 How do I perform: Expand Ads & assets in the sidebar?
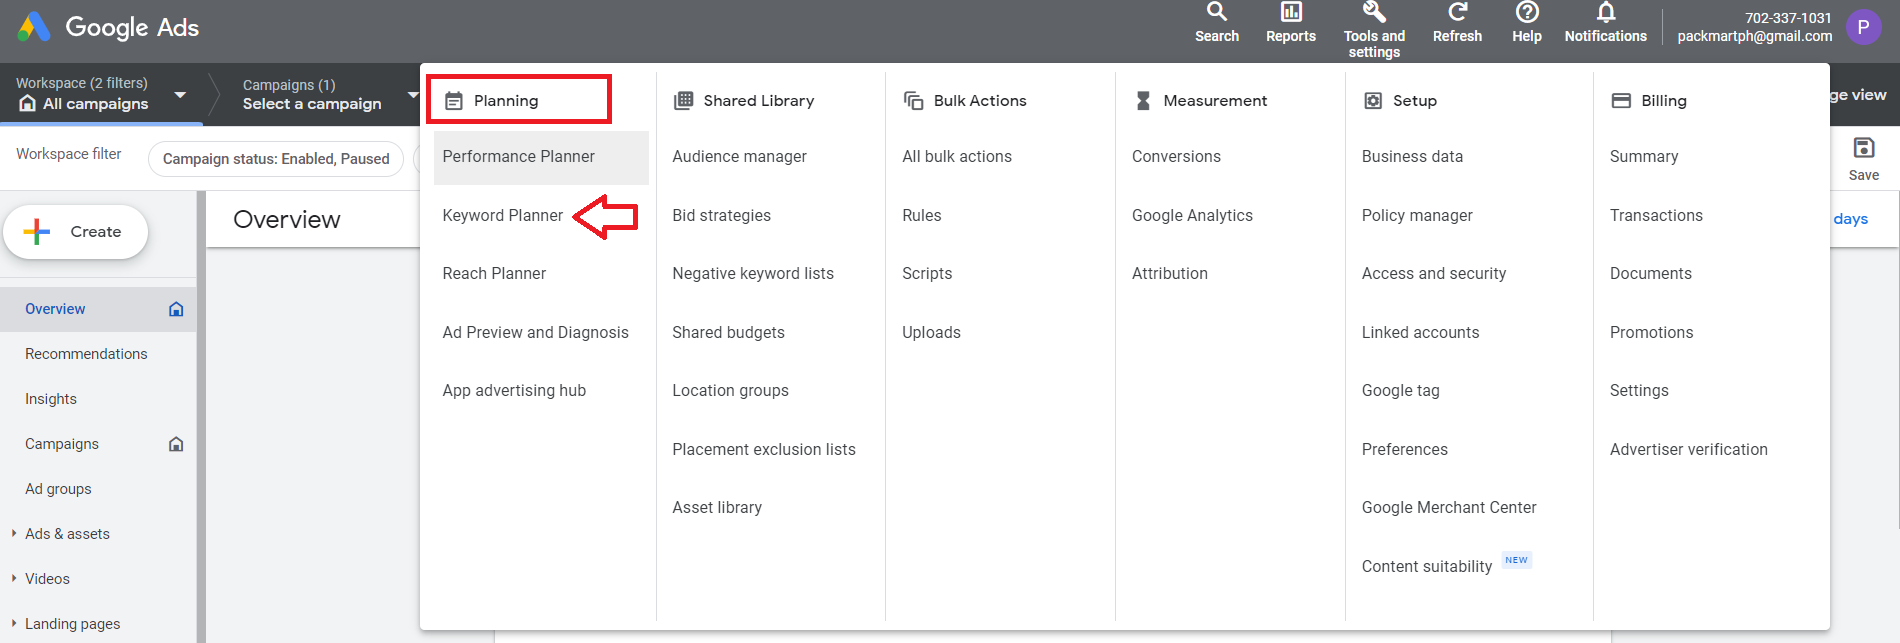click(14, 533)
